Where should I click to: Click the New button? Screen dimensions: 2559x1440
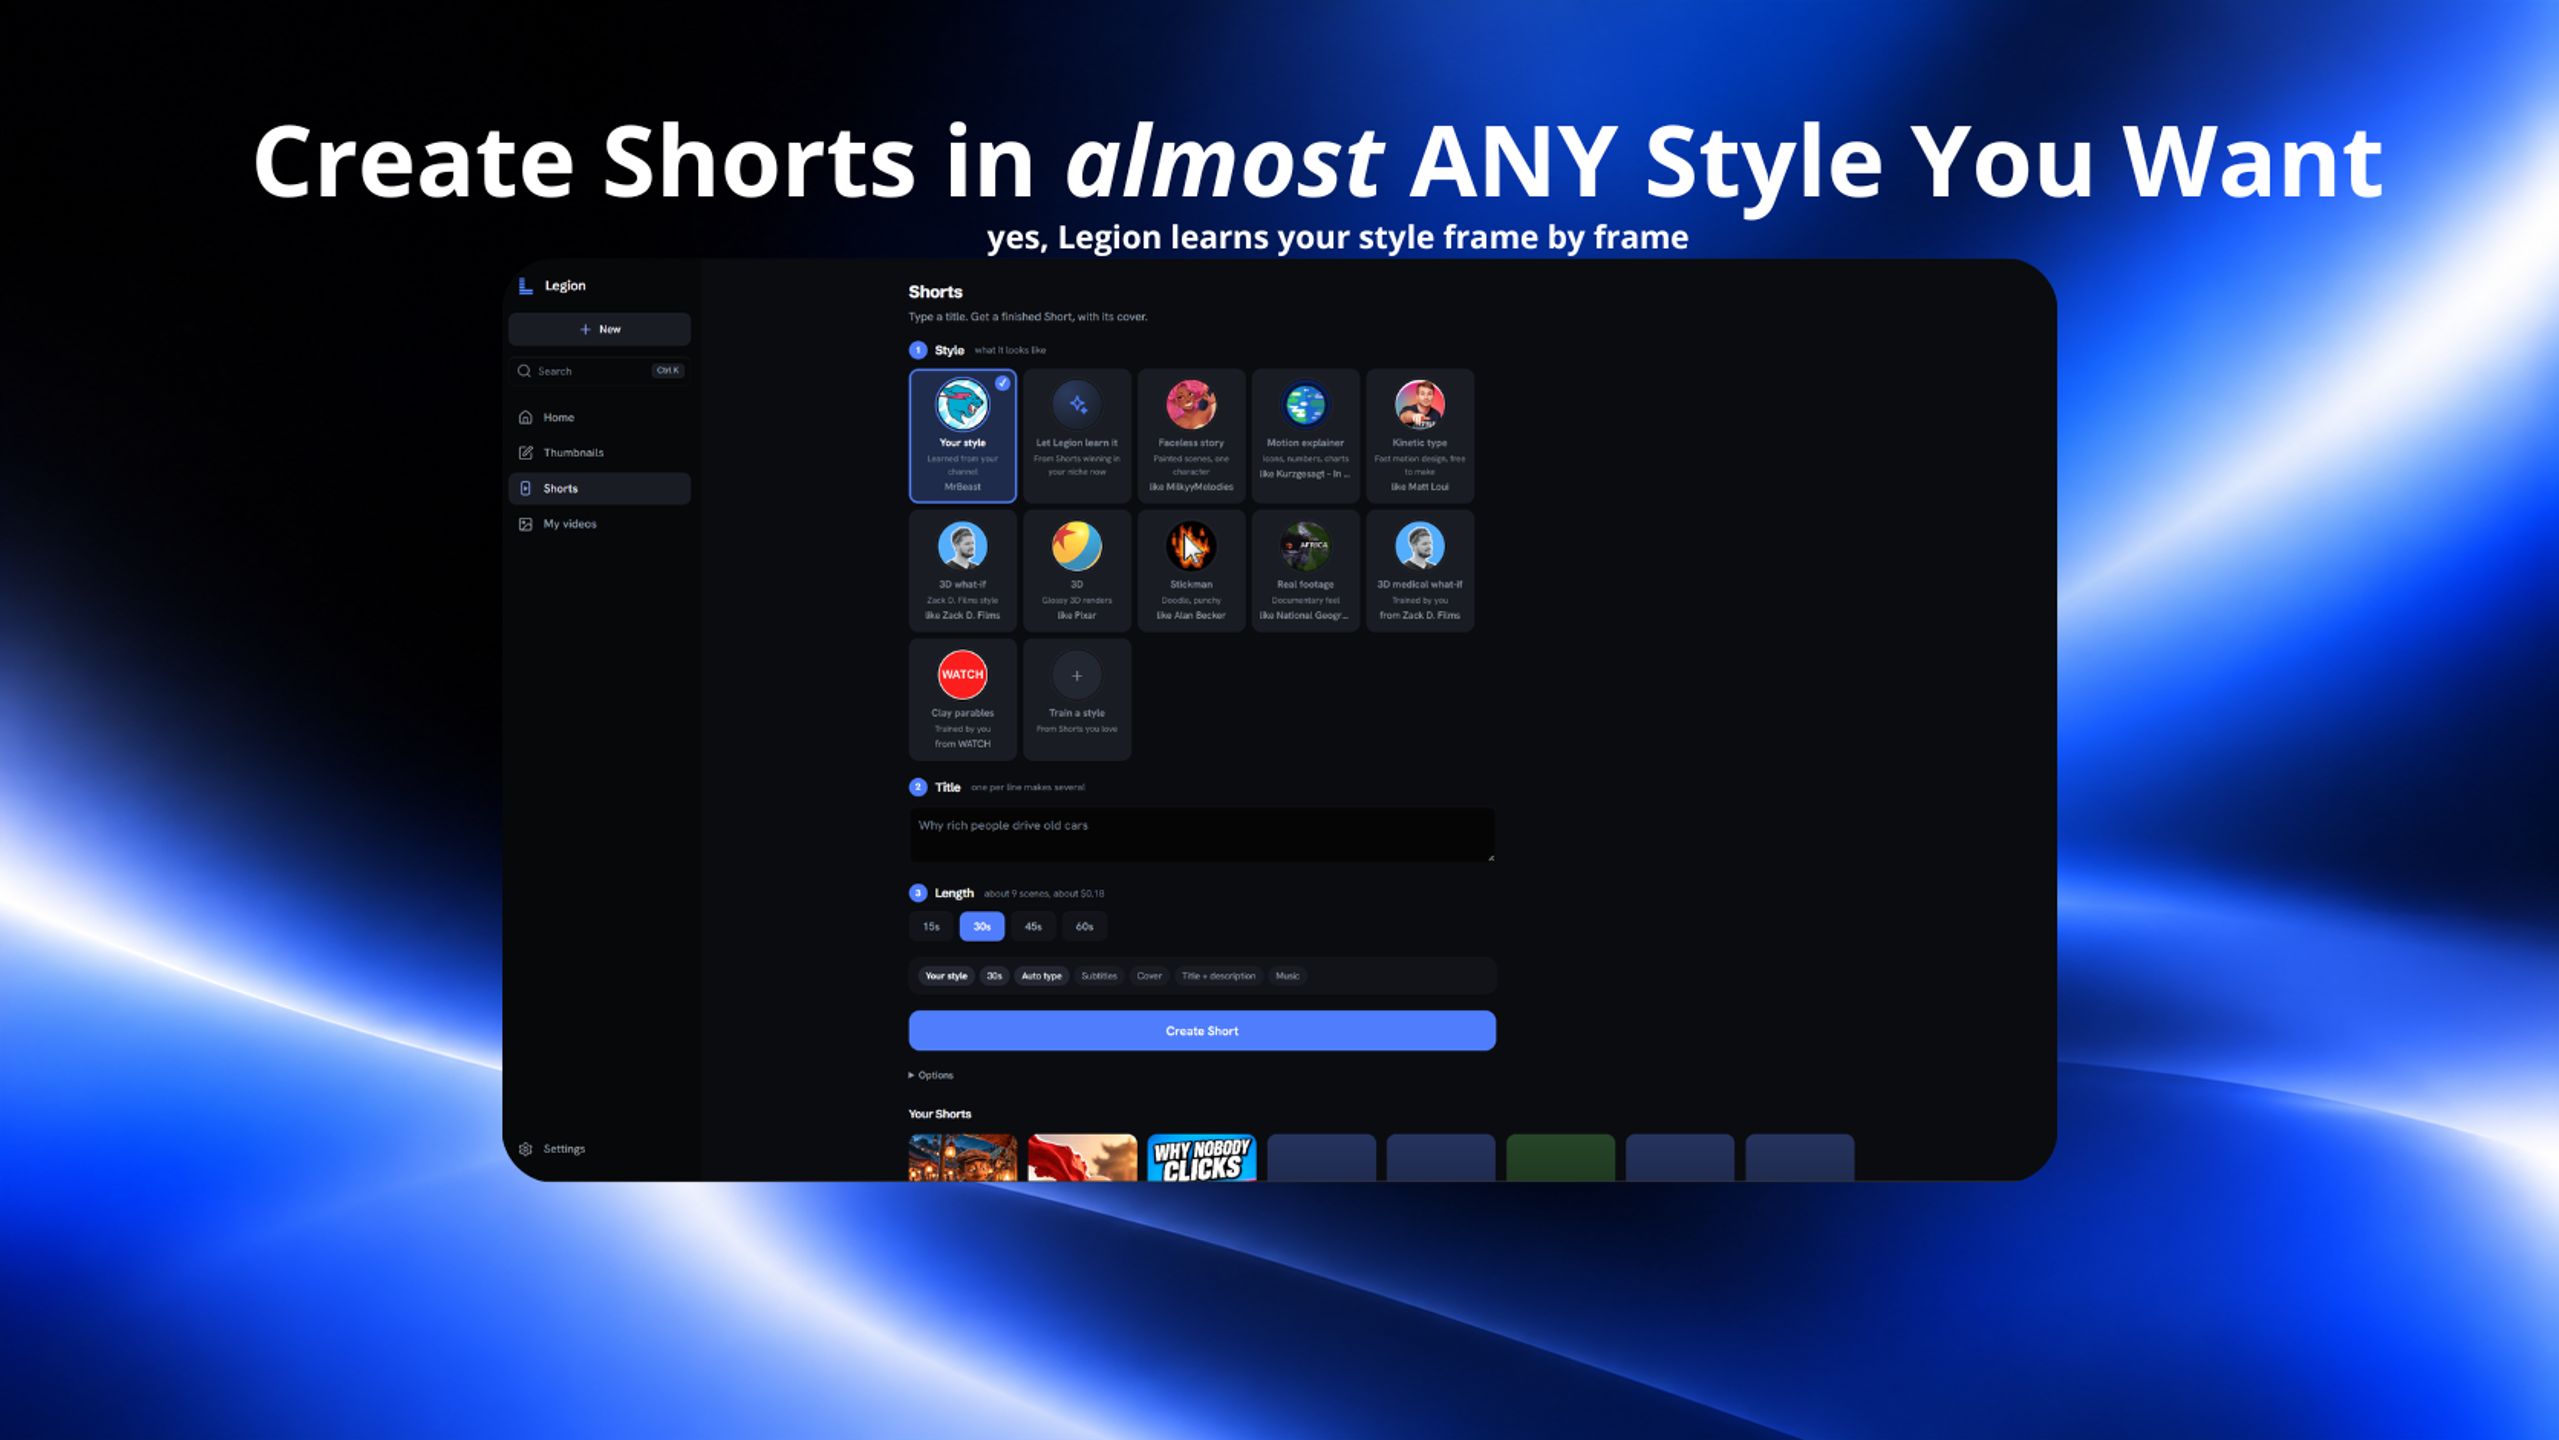599,329
